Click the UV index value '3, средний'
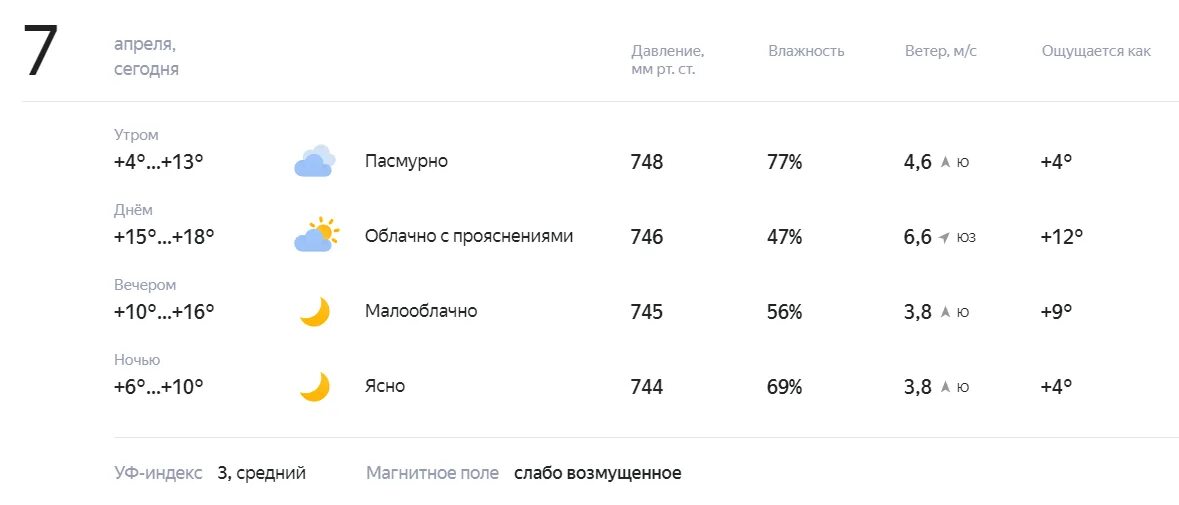Image resolution: width=1179 pixels, height=505 pixels. click(262, 473)
